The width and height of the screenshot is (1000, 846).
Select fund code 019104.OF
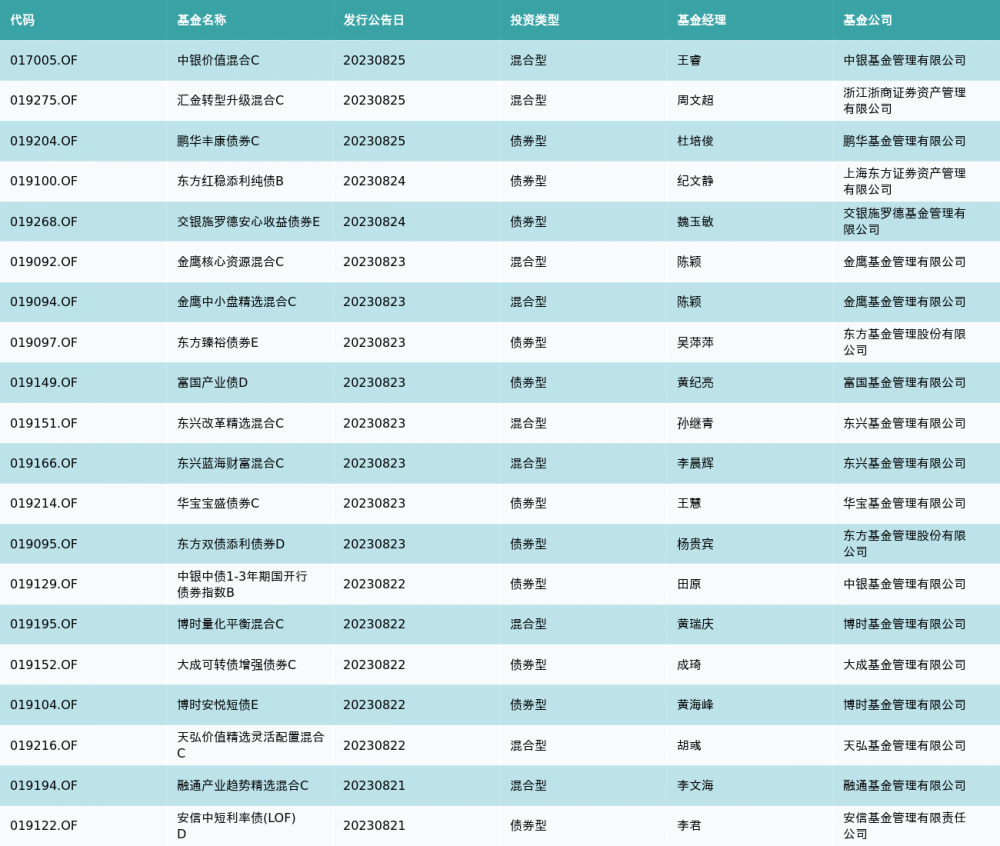[43, 704]
